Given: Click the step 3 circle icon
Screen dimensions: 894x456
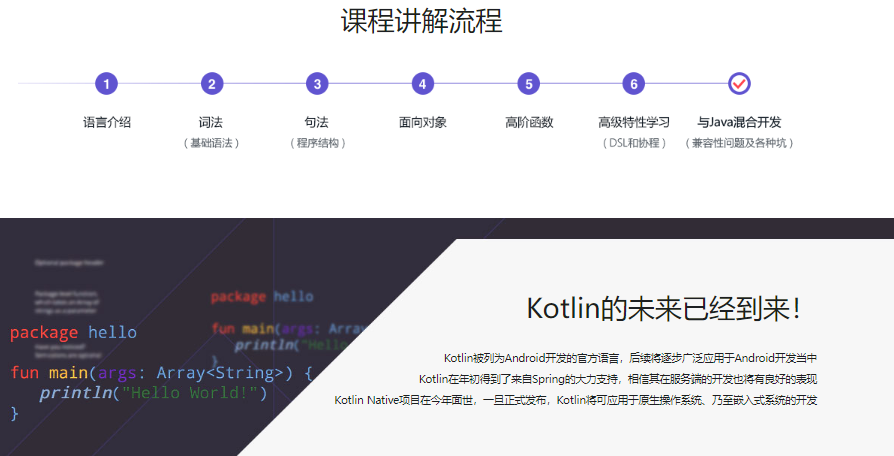Looking at the screenshot, I should pos(318,84).
